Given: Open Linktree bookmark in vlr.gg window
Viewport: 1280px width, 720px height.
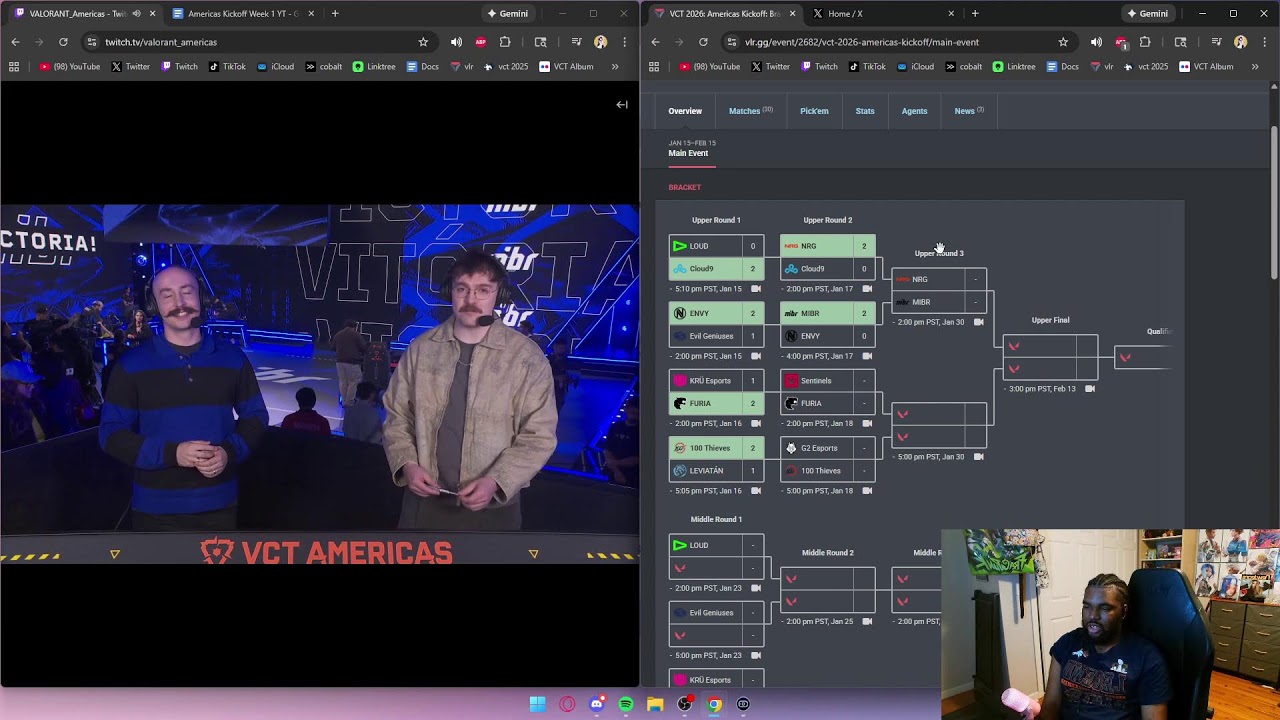Looking at the screenshot, I should tap(1013, 66).
